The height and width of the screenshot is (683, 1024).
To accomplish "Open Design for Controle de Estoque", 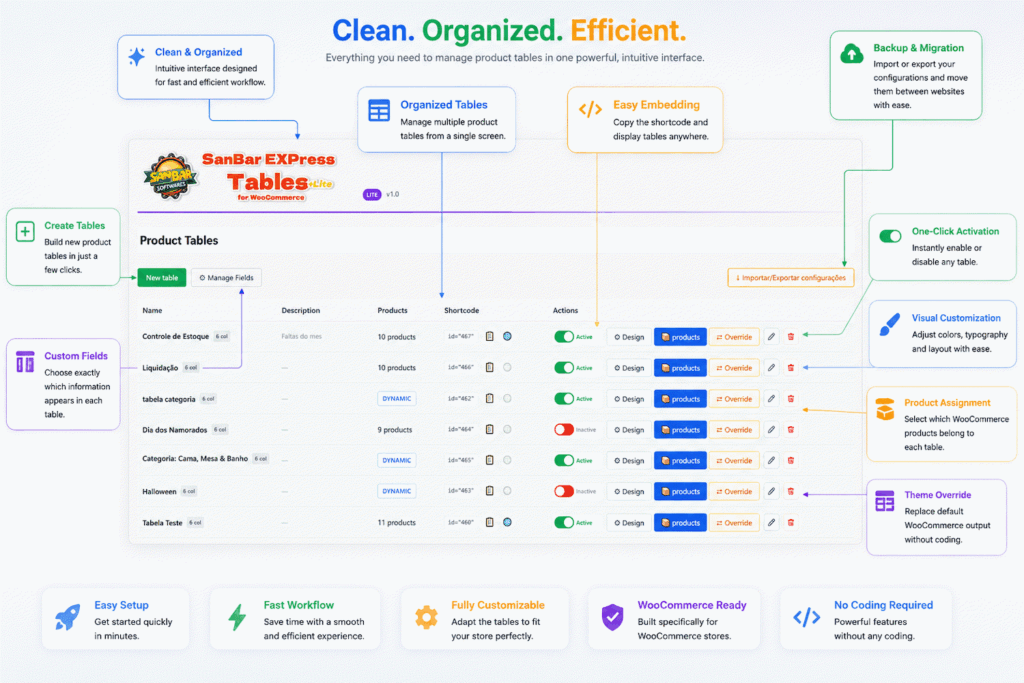I will [x=629, y=337].
